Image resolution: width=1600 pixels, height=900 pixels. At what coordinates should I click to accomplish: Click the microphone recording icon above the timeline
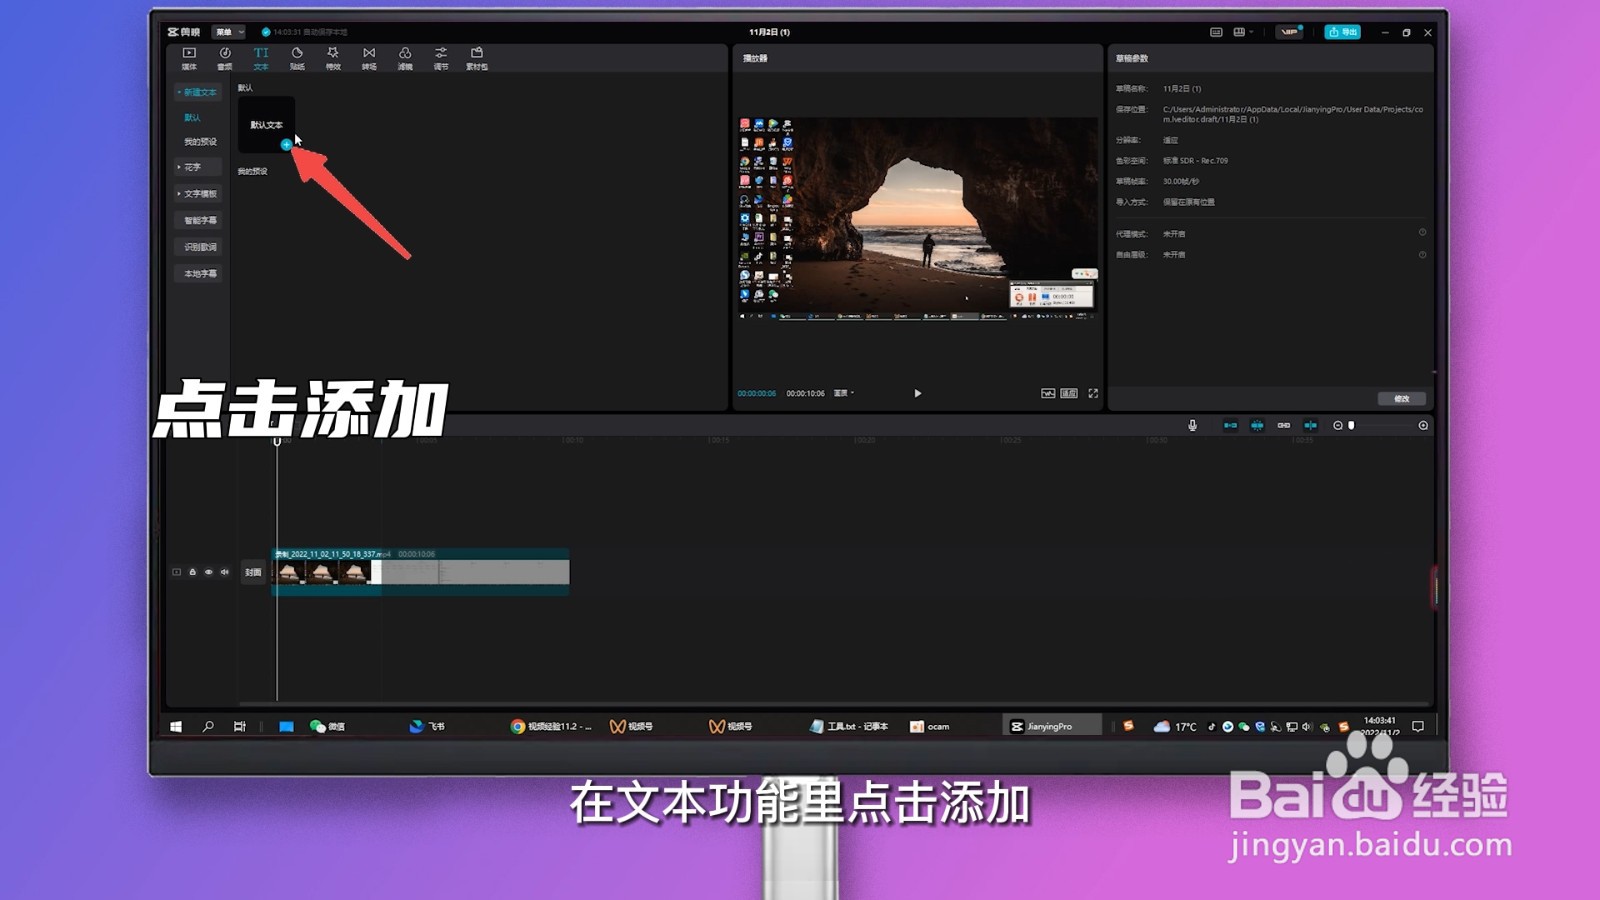pyautogui.click(x=1193, y=425)
